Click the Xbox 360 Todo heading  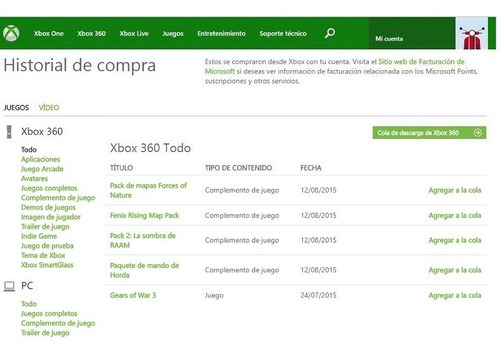click(150, 148)
